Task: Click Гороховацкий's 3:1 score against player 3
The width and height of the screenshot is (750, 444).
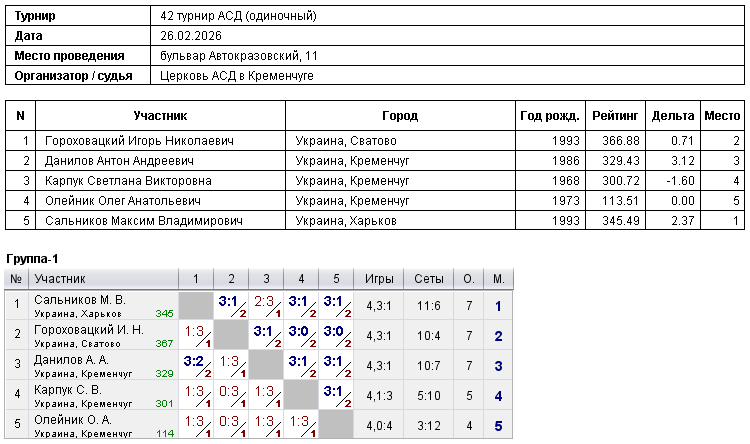Action: point(264,331)
